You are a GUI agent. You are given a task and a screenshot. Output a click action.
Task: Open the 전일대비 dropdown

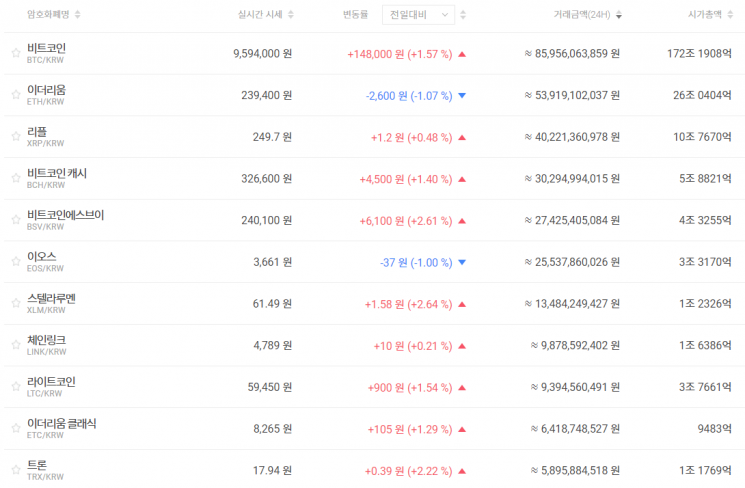coord(418,15)
